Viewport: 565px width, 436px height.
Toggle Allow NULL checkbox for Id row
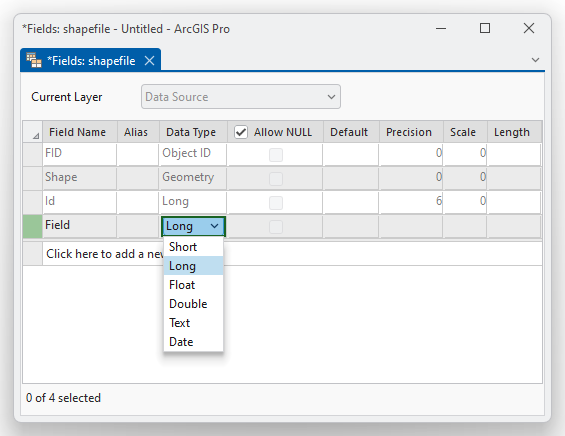click(x=276, y=203)
